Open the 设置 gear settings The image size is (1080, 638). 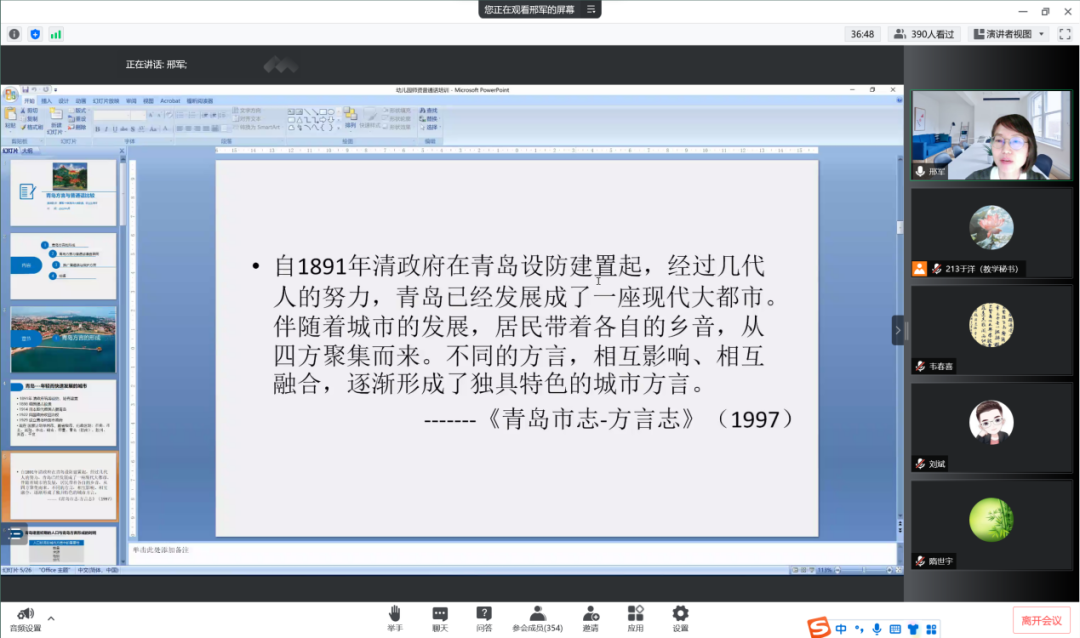680,619
